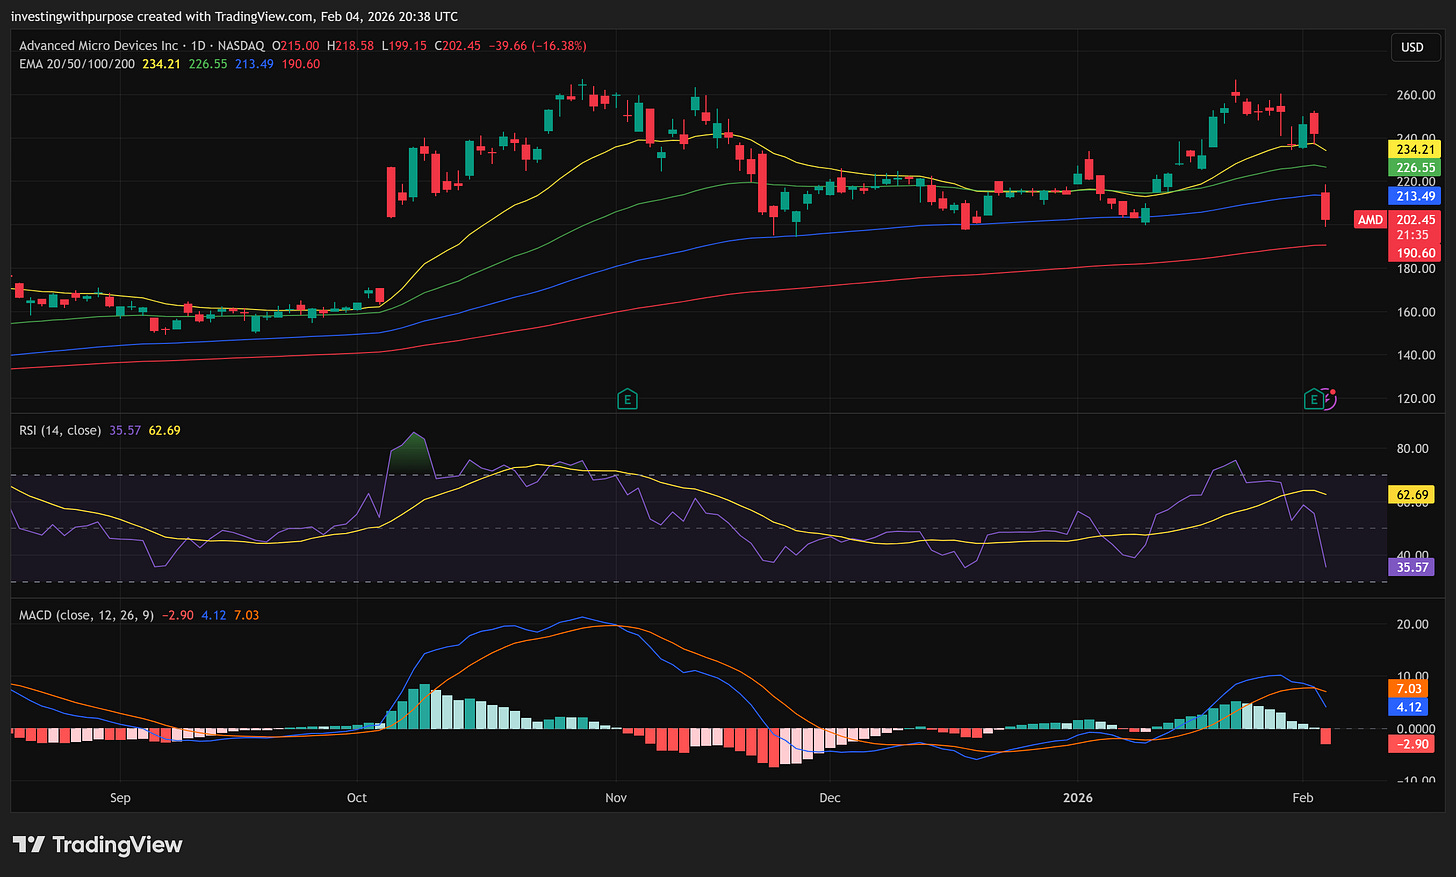
Task: Select the EMA 20/50/100/200 indicator legend
Action: click(78, 64)
